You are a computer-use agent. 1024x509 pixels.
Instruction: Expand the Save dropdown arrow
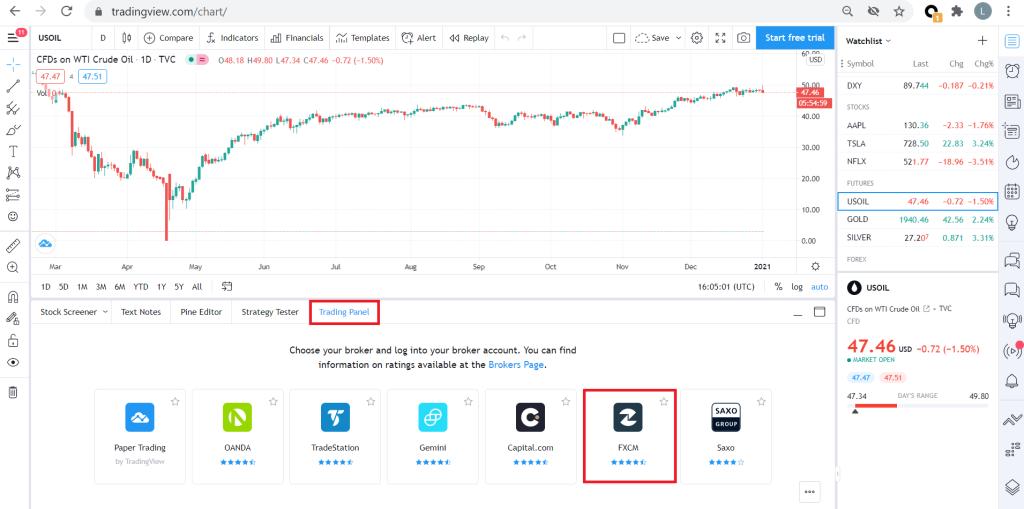coord(679,38)
